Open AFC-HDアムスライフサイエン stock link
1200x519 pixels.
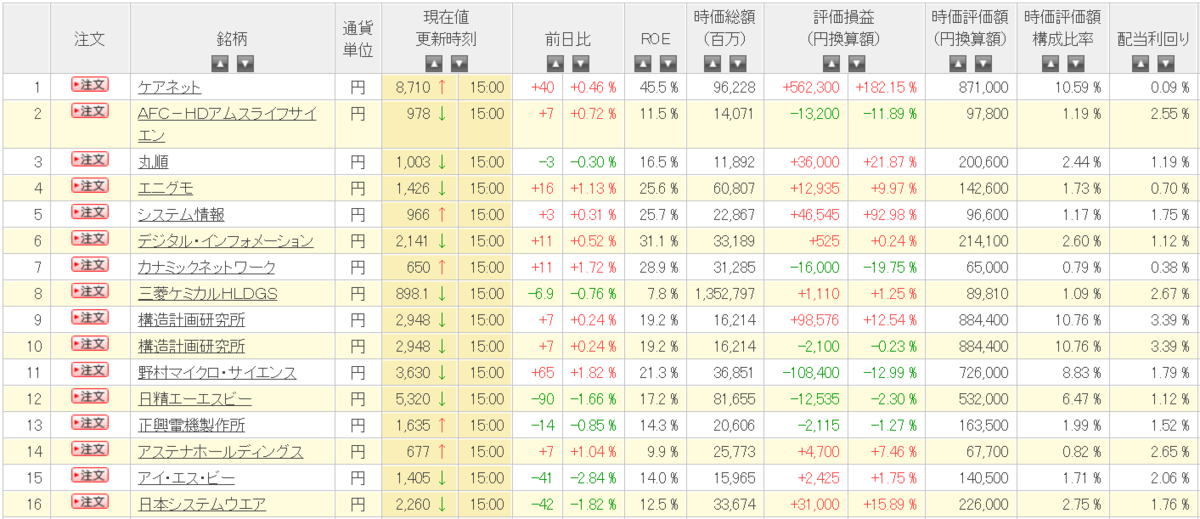pos(227,124)
